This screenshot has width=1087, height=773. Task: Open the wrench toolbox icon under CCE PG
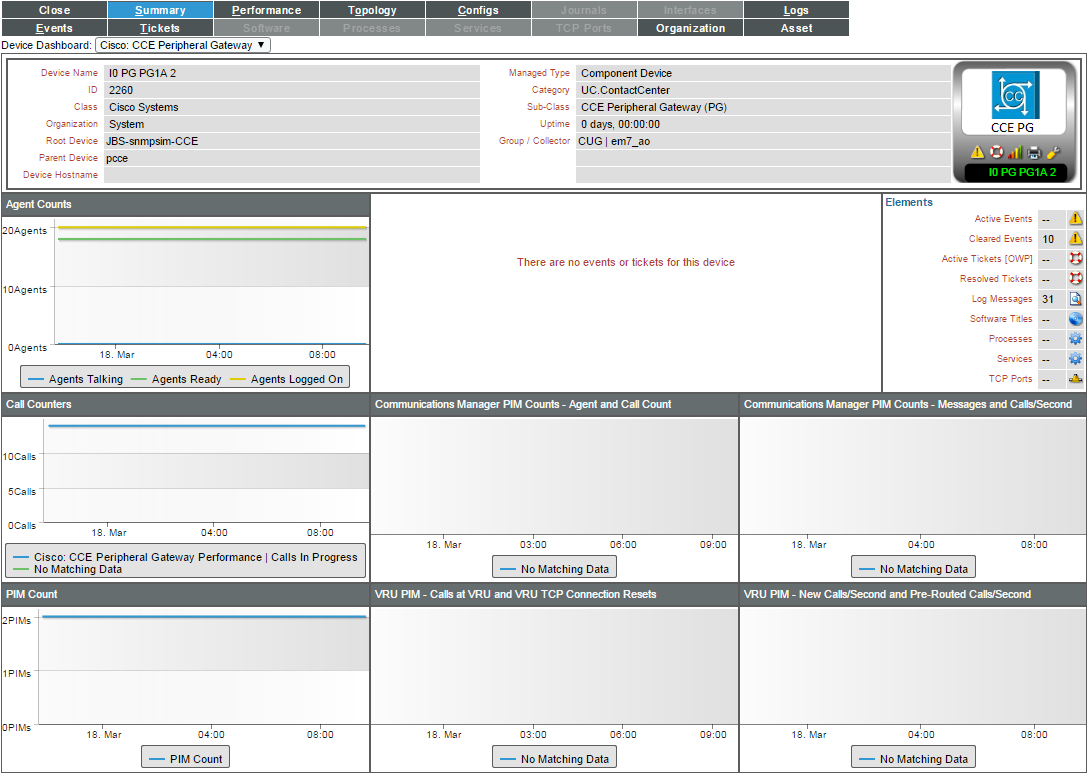(x=1052, y=152)
